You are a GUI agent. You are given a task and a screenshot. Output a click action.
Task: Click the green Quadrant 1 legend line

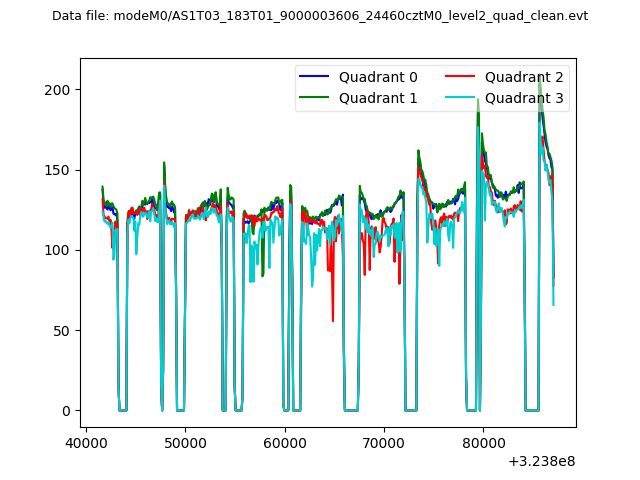pos(316,98)
